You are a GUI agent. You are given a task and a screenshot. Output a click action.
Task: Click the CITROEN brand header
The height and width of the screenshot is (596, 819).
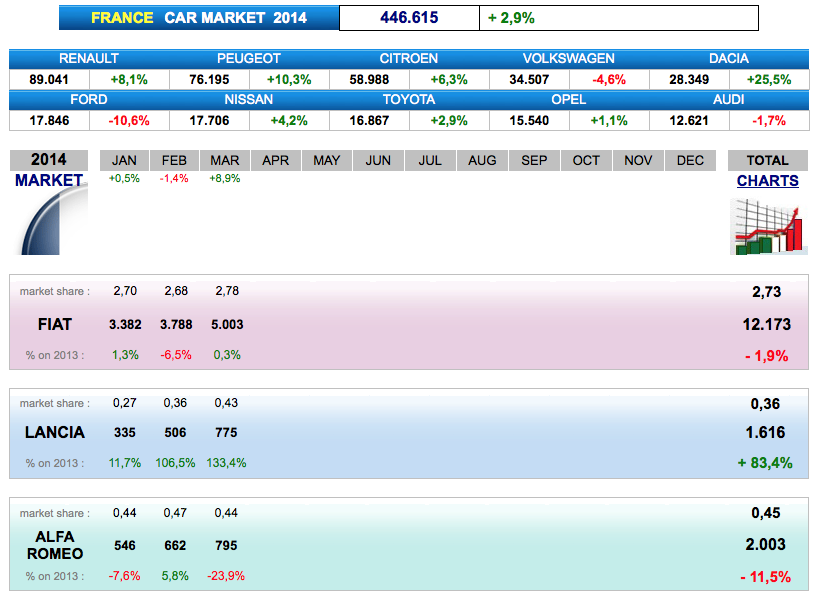(408, 59)
